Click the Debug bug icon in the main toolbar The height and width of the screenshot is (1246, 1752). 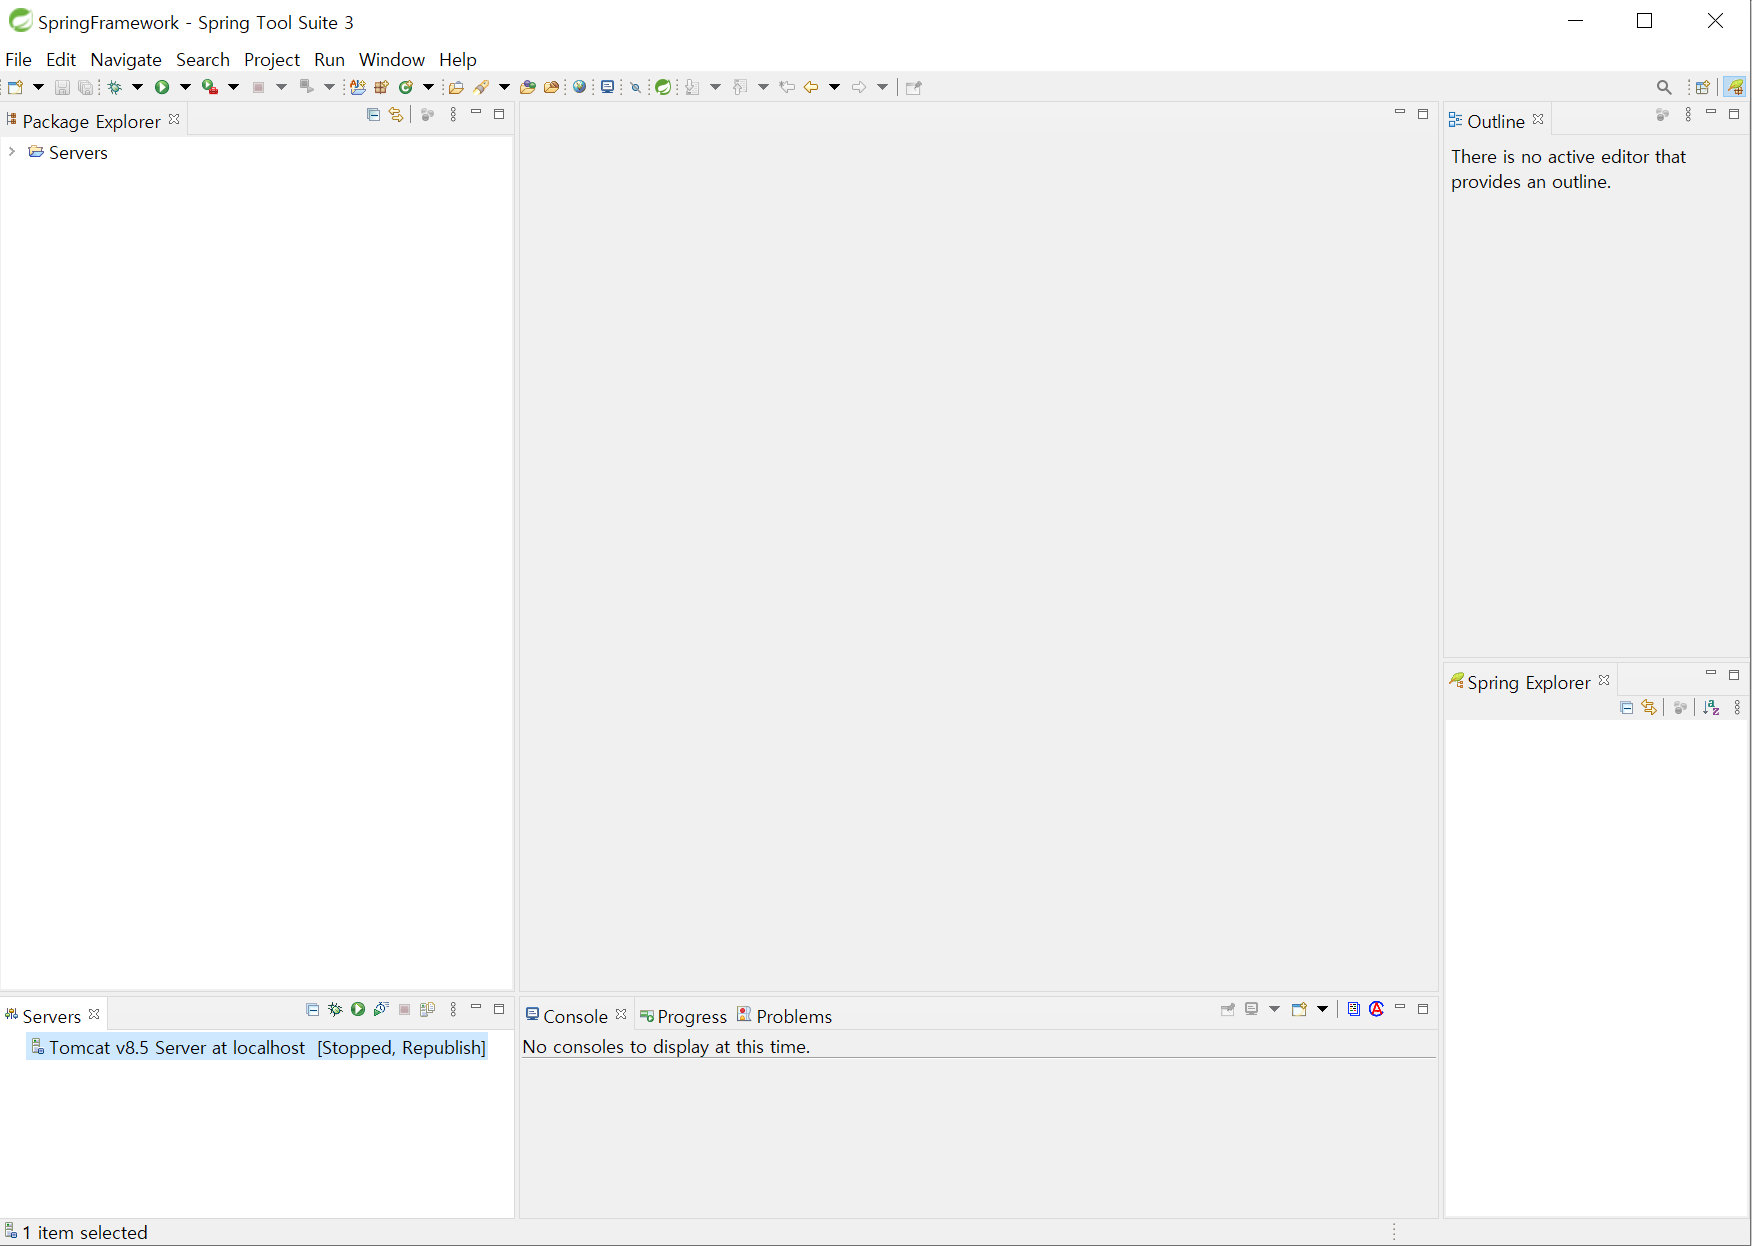click(115, 87)
